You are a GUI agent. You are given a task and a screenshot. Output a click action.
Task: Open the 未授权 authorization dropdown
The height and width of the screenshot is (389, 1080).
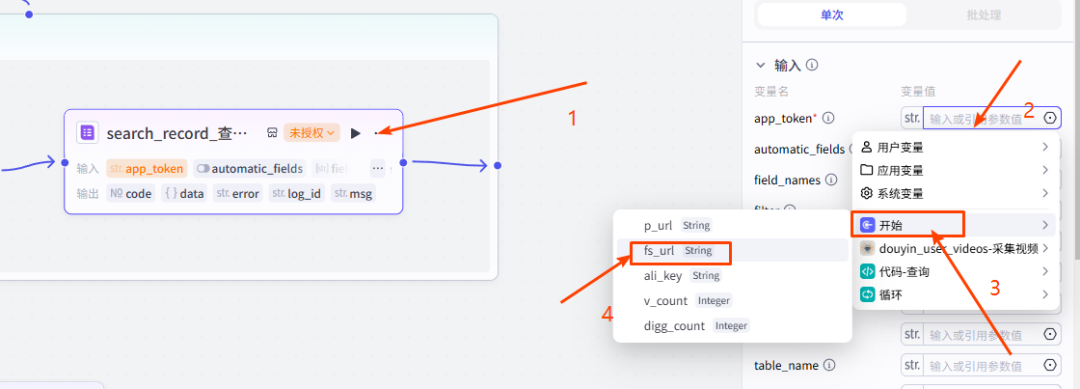pyautogui.click(x=311, y=133)
